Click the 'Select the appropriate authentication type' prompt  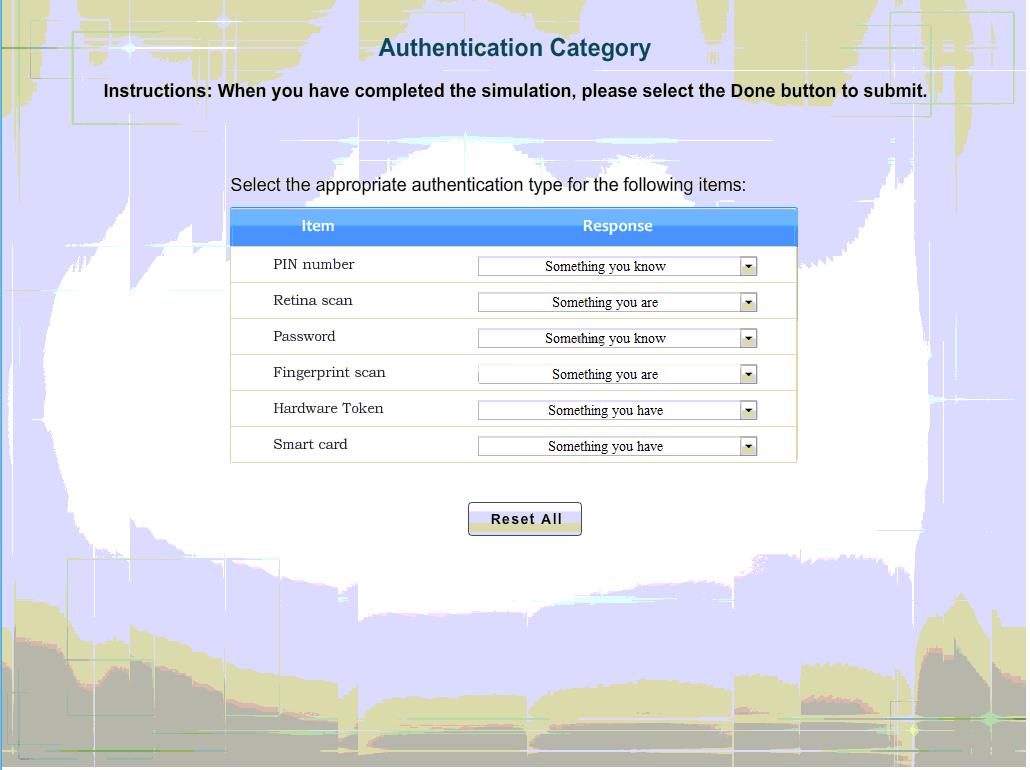click(x=488, y=185)
